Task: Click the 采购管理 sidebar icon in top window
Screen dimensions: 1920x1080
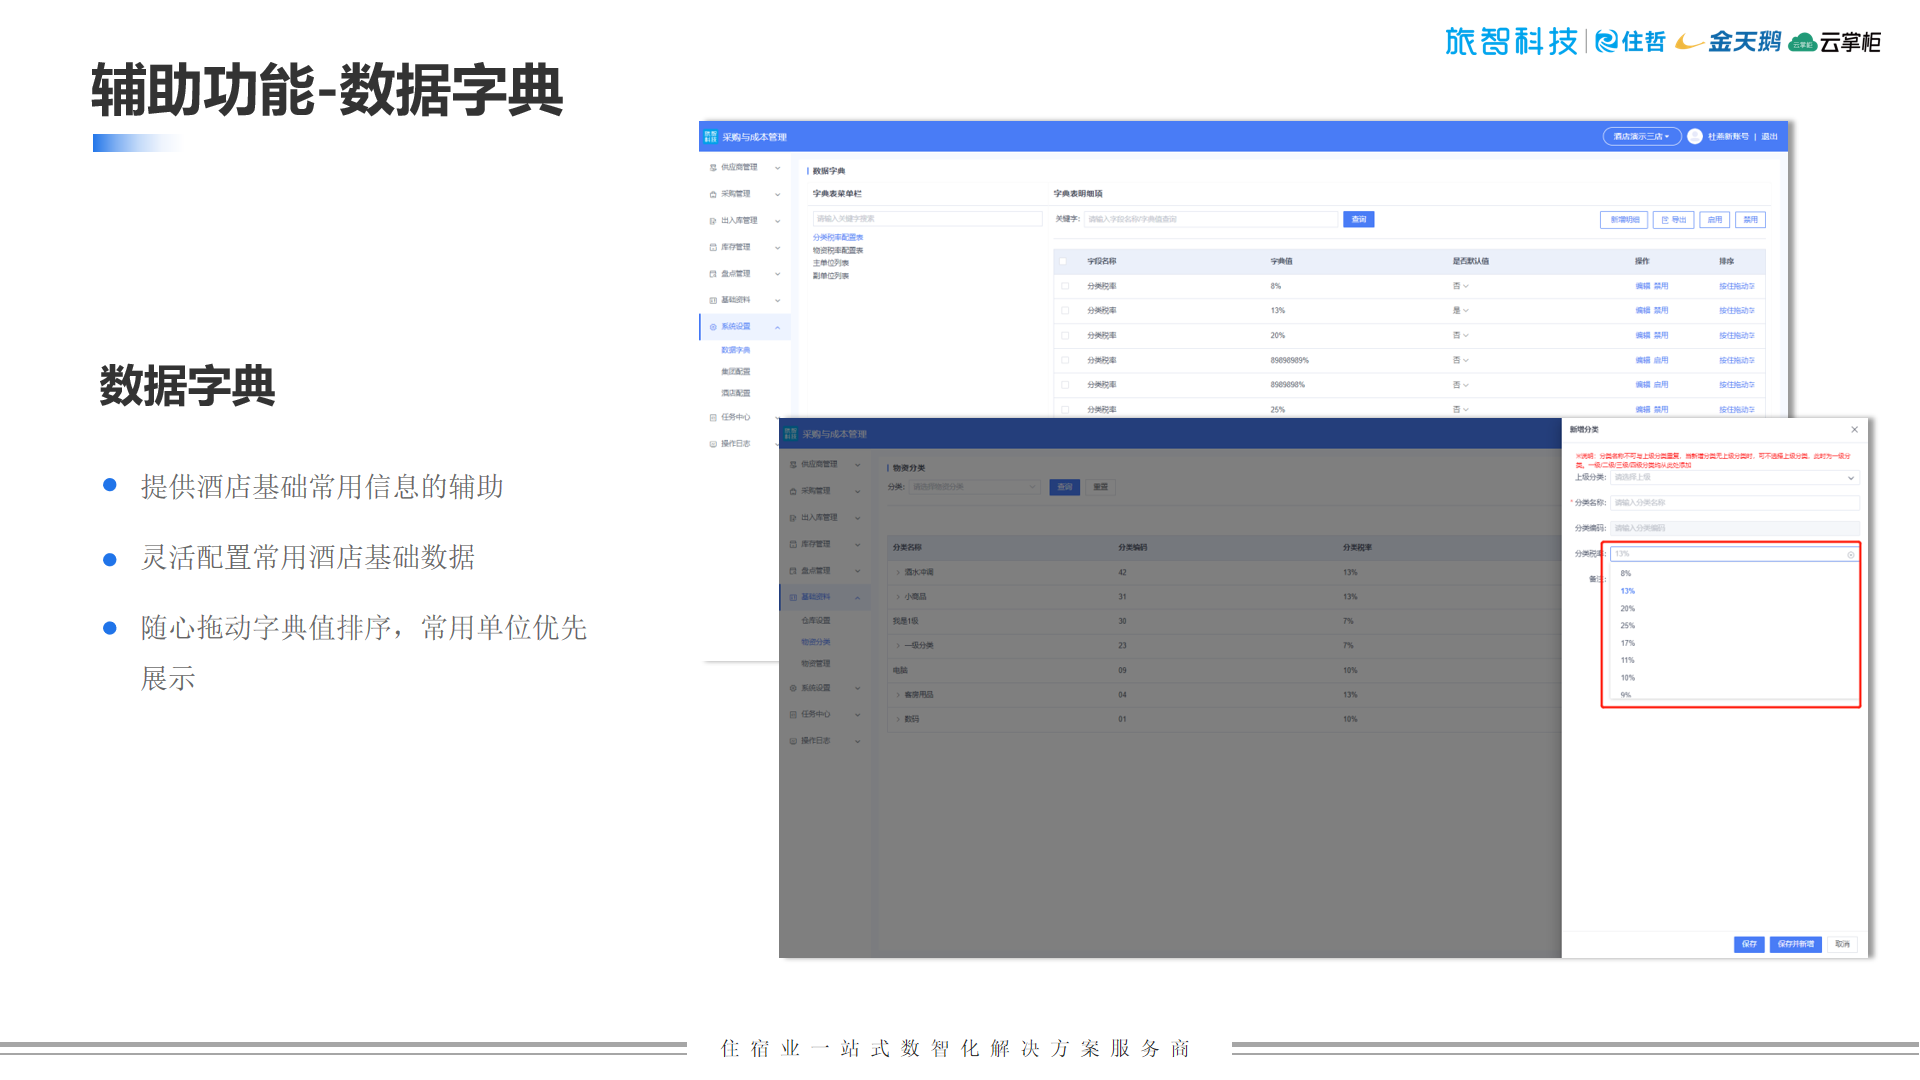Action: click(713, 194)
